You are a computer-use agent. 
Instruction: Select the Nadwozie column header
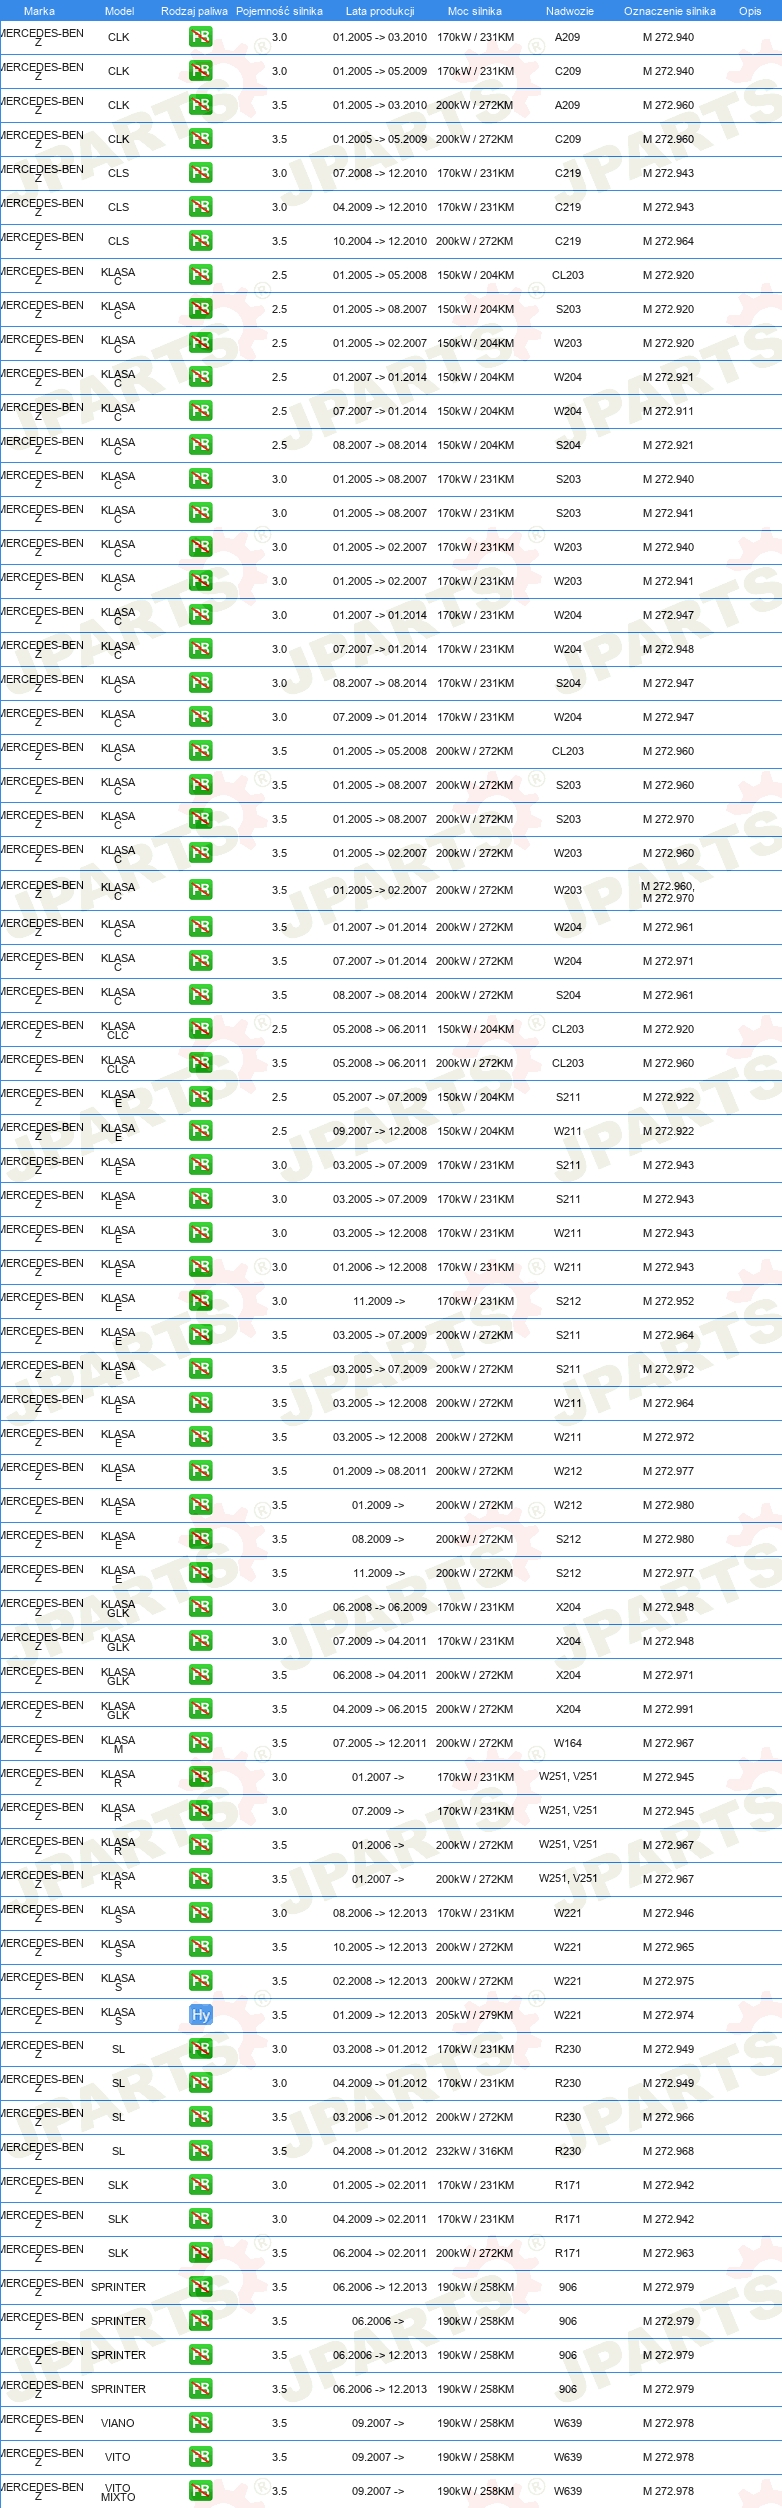(570, 11)
